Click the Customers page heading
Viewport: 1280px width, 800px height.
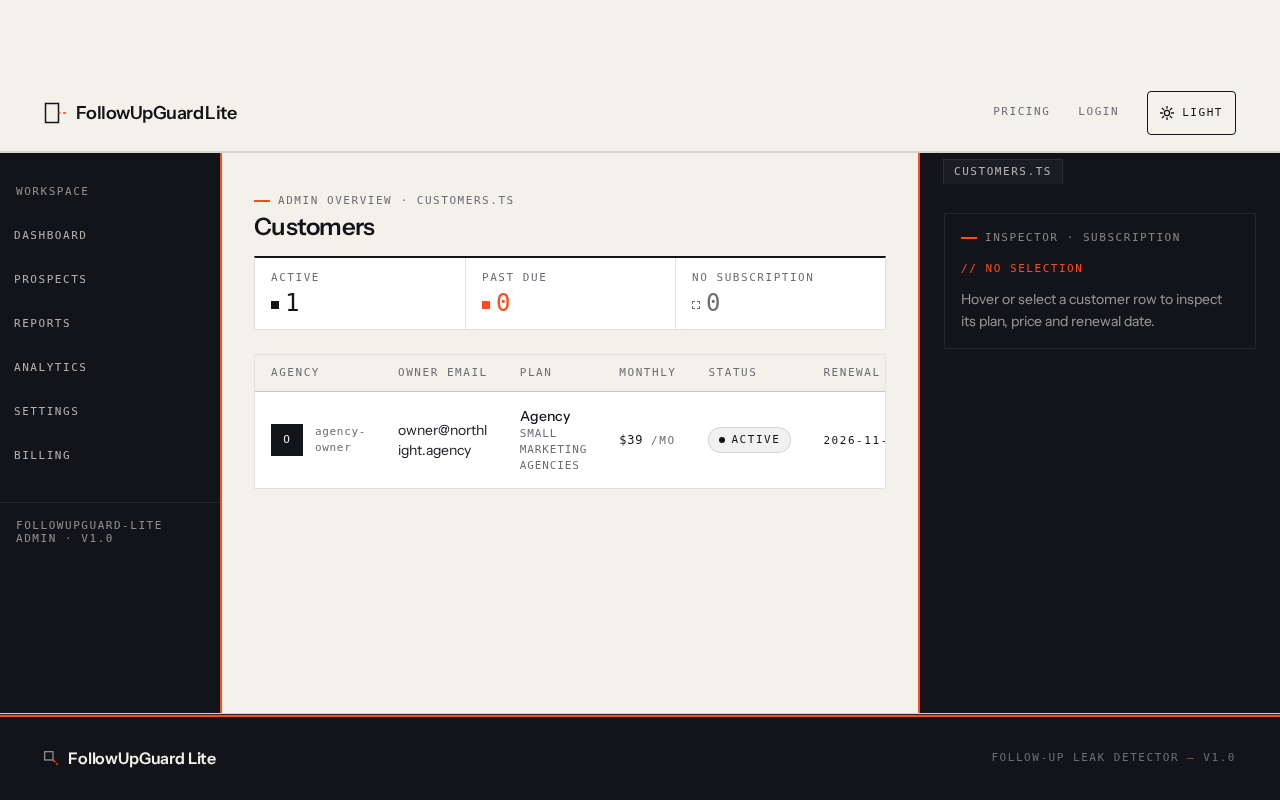314,227
